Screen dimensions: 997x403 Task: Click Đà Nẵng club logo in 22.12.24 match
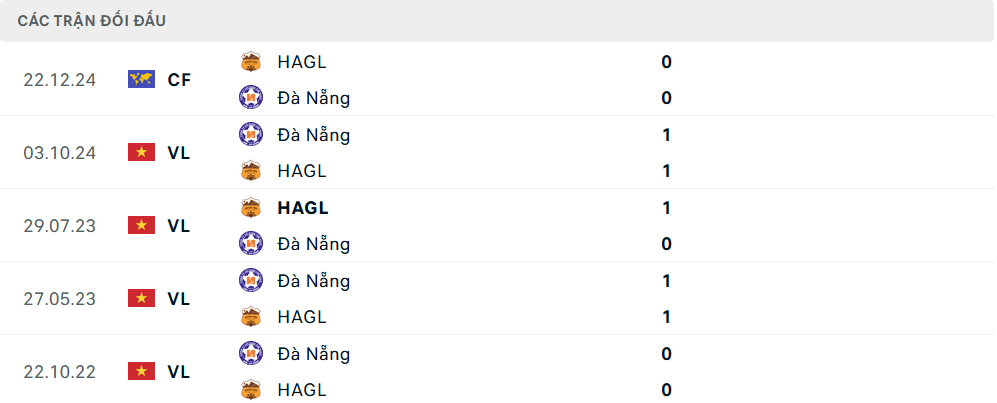pyautogui.click(x=251, y=98)
